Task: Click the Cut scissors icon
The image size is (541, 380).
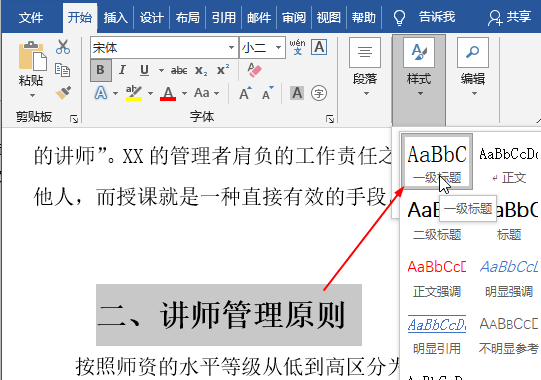Action: click(63, 47)
